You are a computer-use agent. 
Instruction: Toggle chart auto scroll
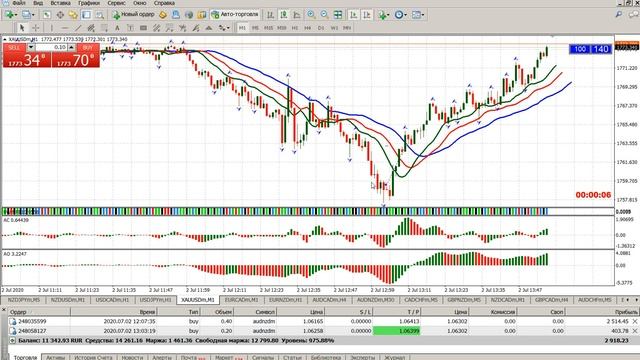[x=353, y=15]
